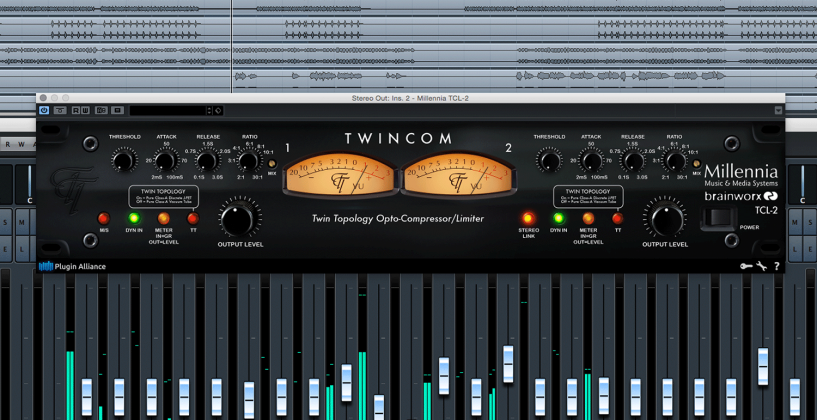
Task: Toggle channel 1 DYN IN green button
Action: point(132,218)
